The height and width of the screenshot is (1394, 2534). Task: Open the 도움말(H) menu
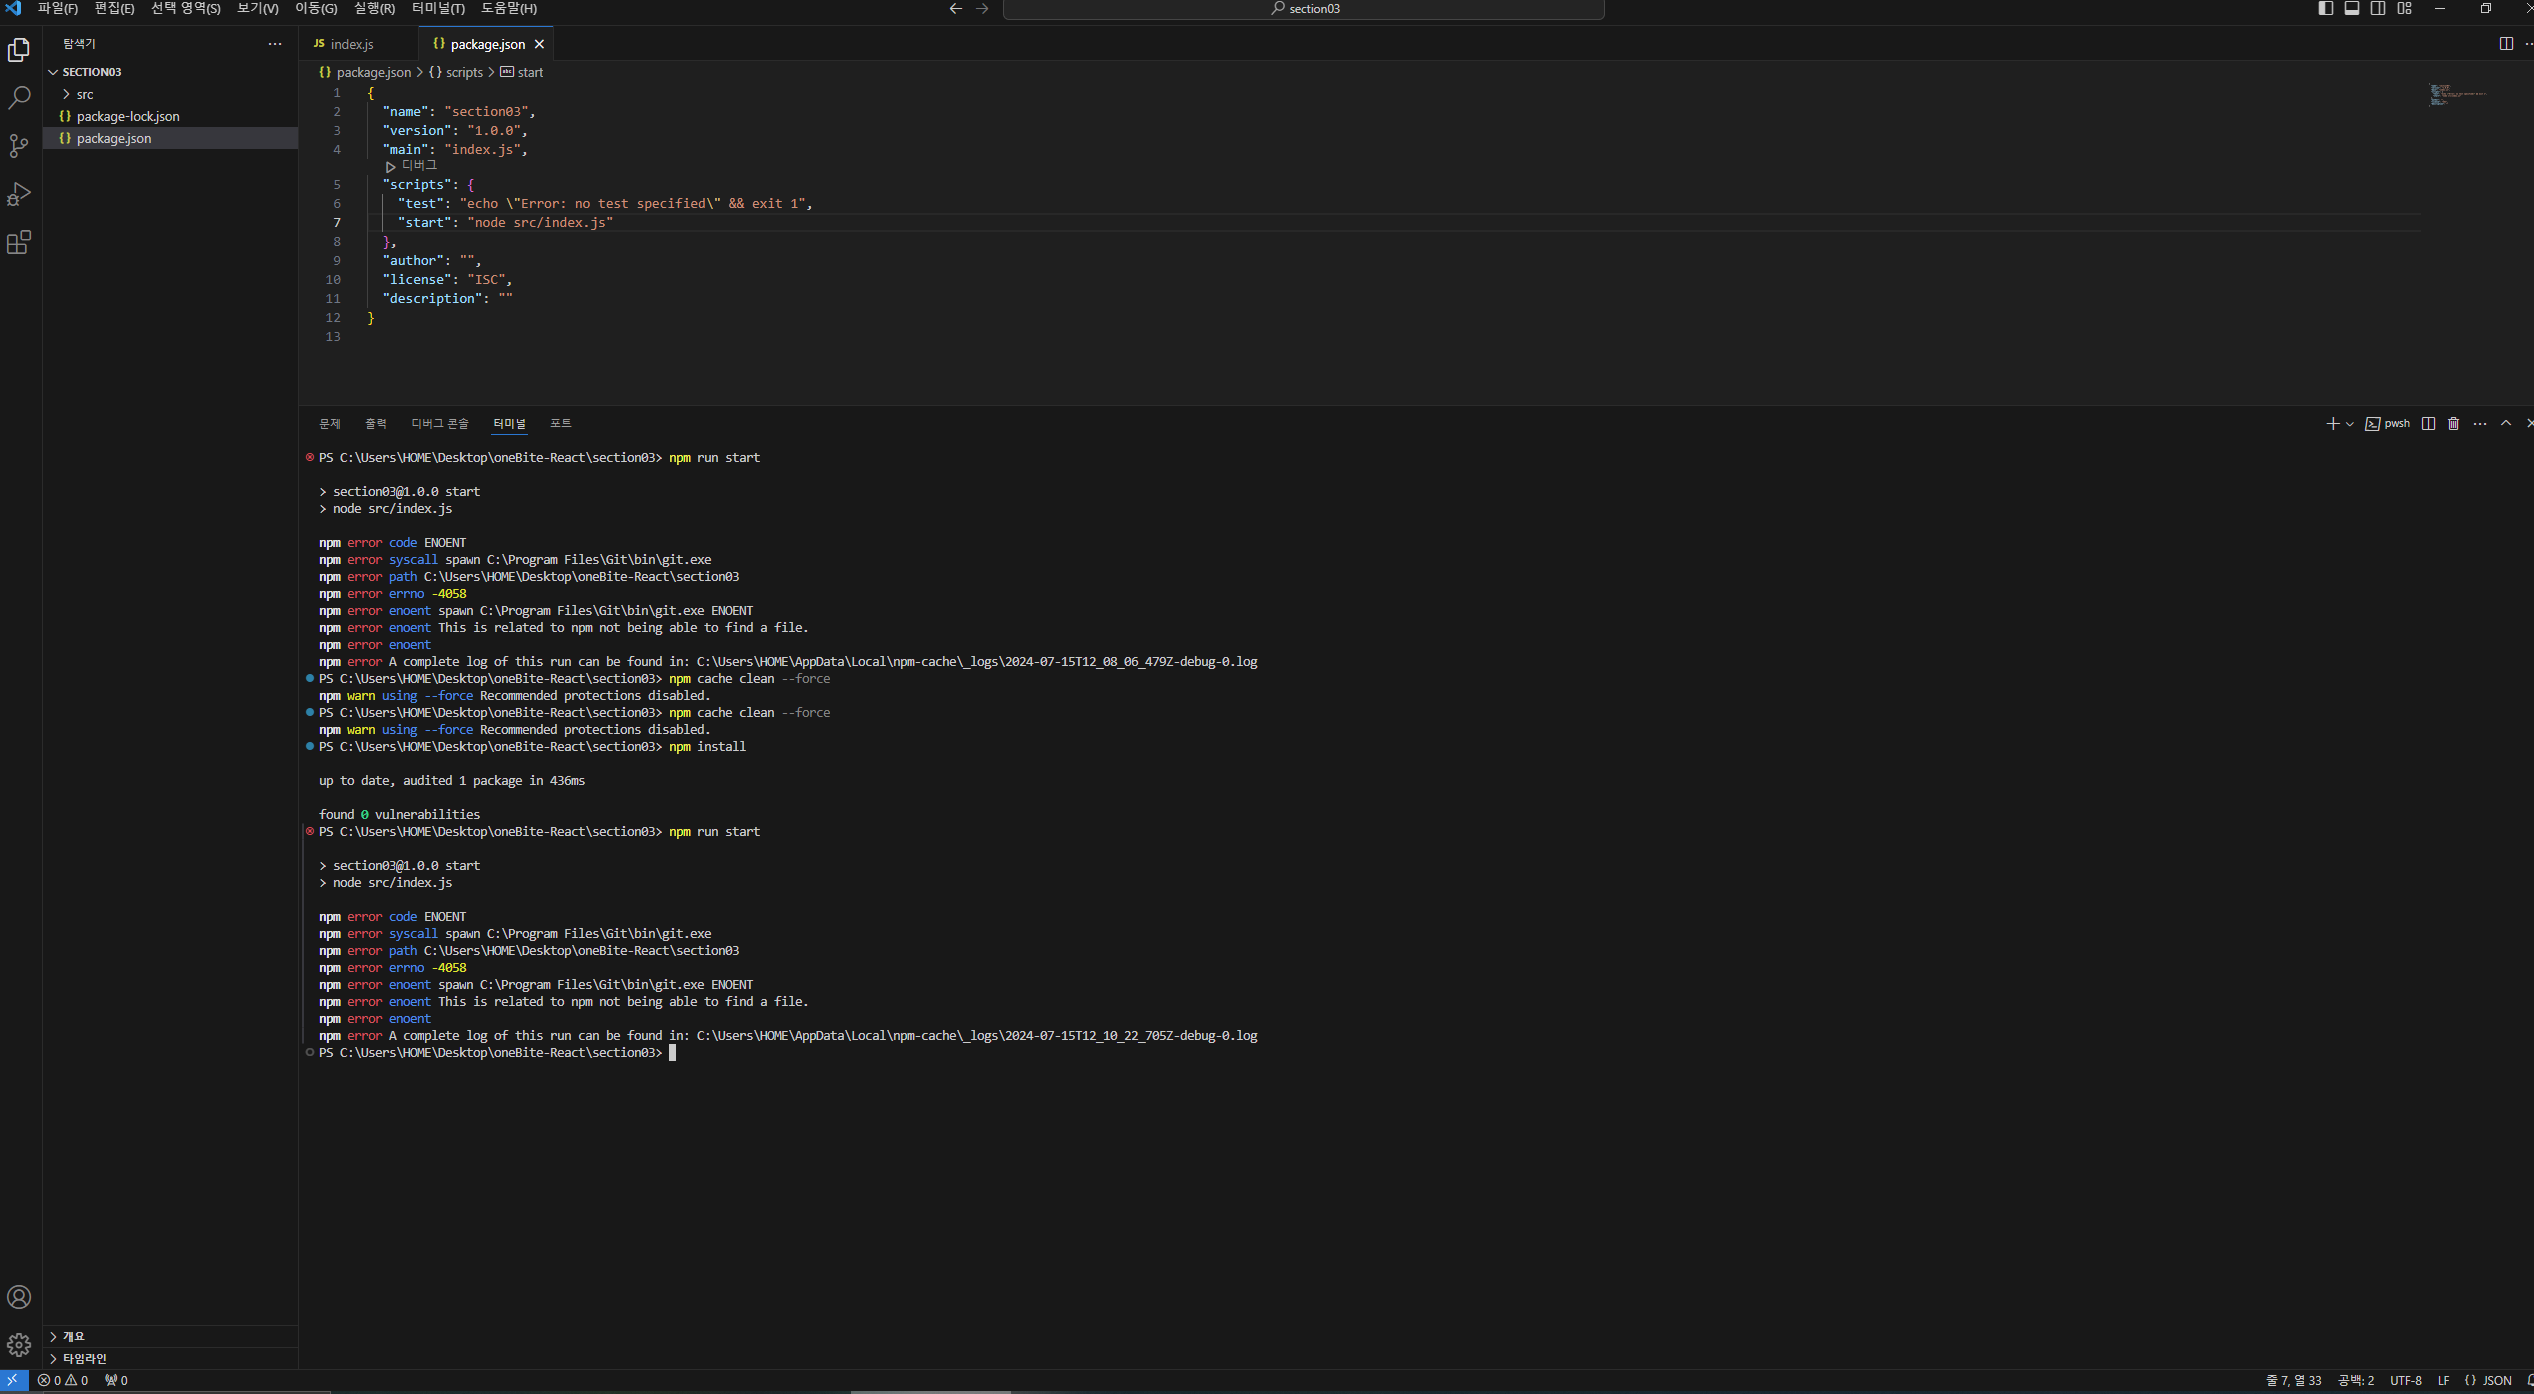[509, 9]
